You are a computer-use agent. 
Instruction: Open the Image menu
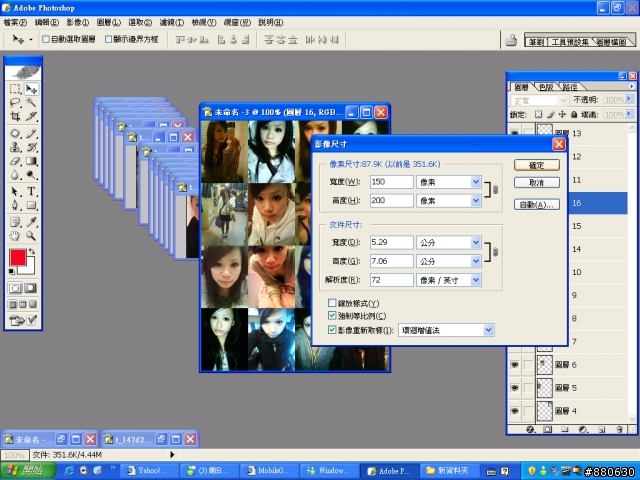(x=78, y=22)
